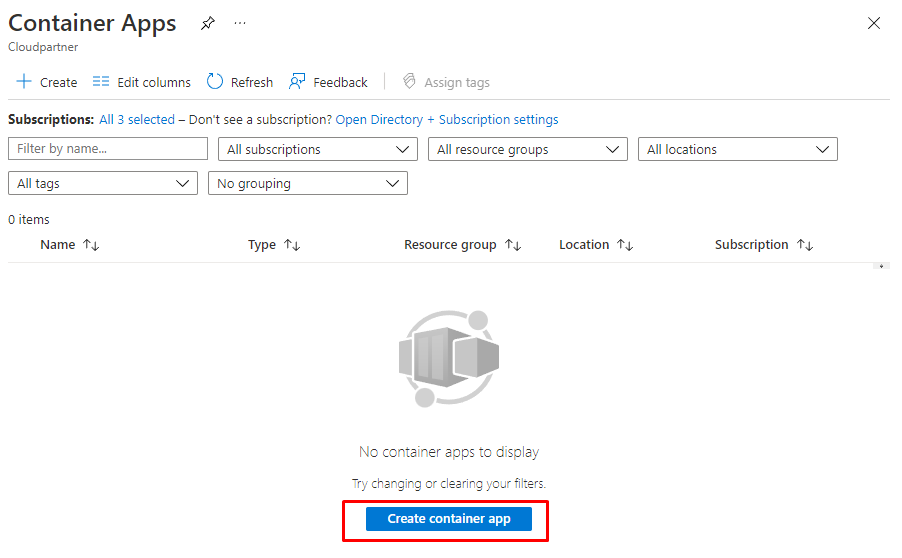Click the Assign tags icon
Viewport: 902px width, 558px height.
[408, 82]
